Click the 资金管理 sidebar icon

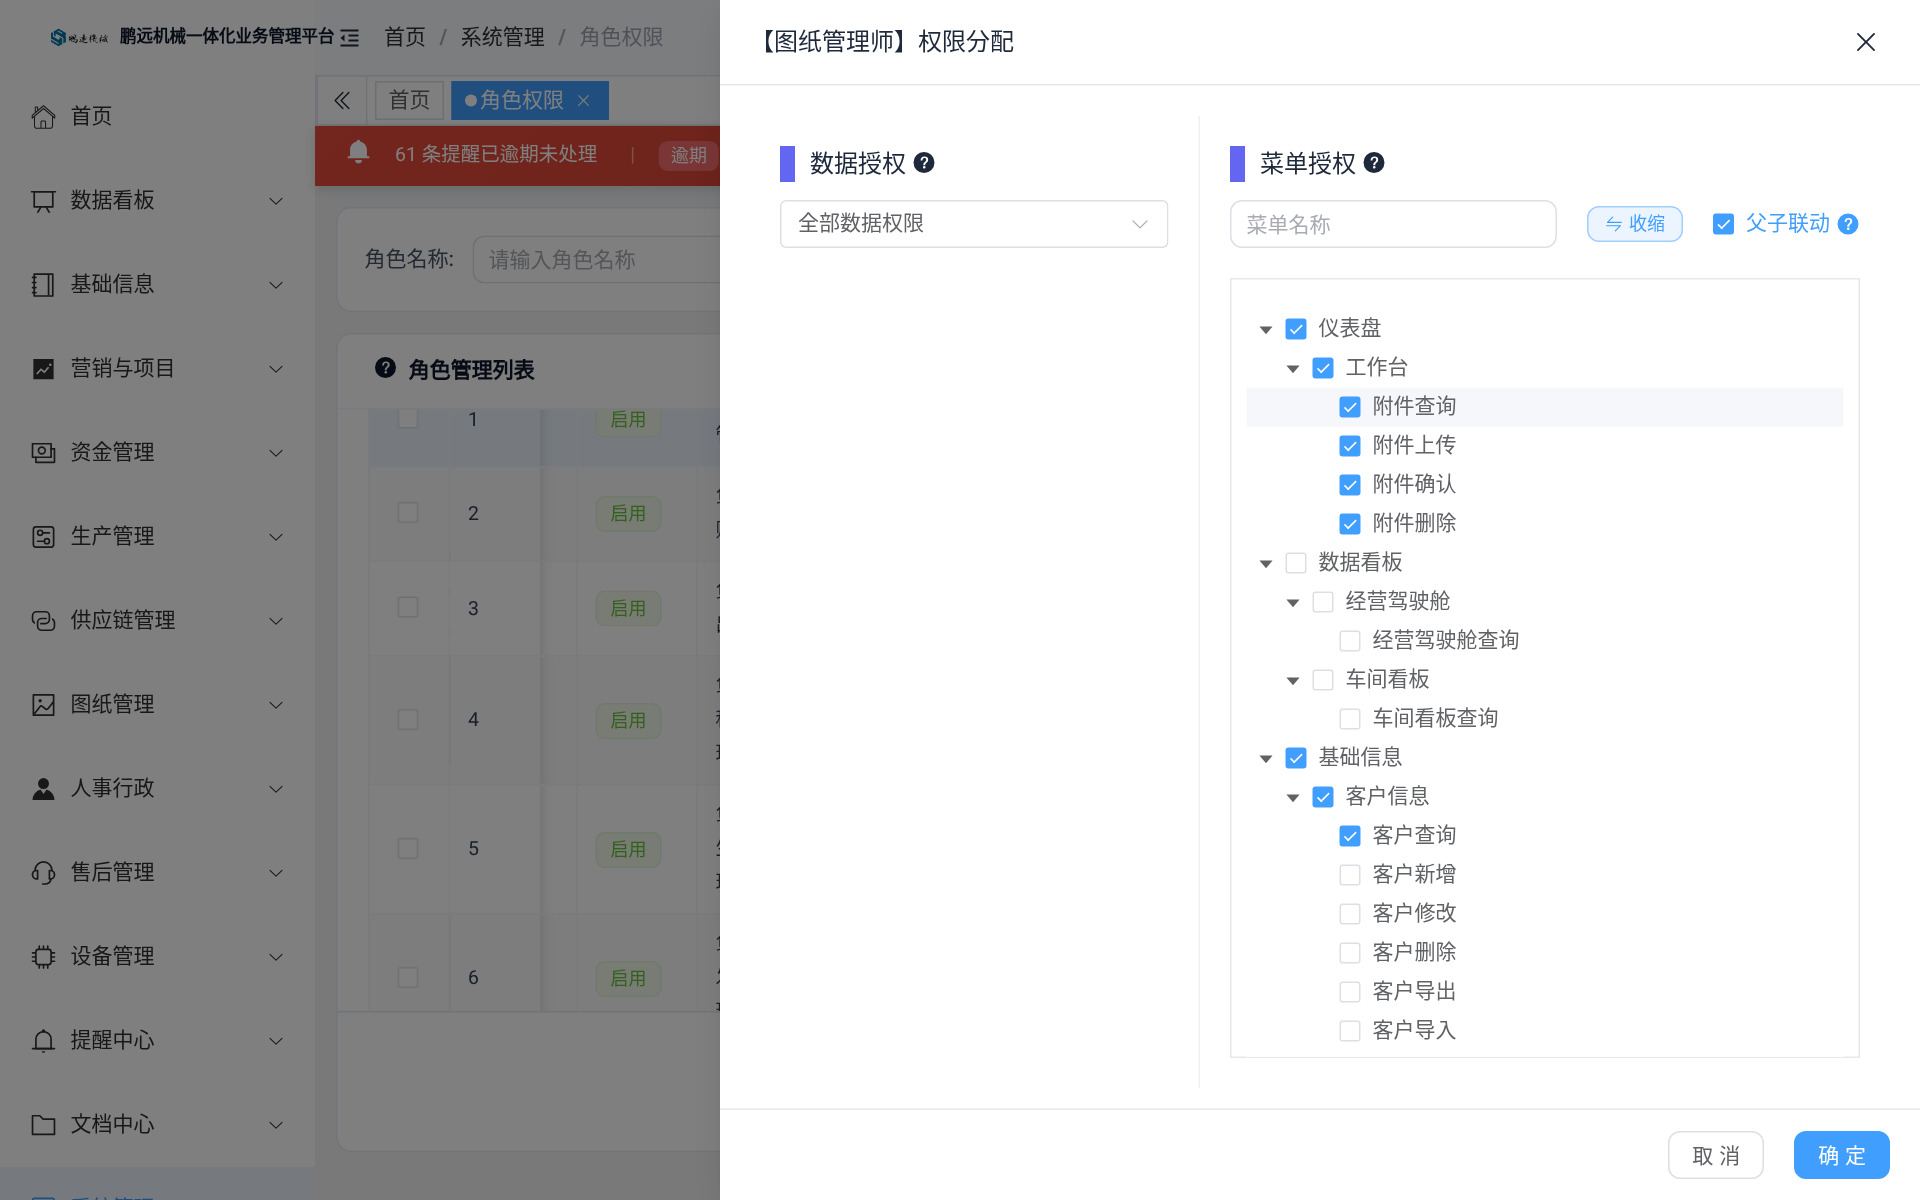point(43,452)
